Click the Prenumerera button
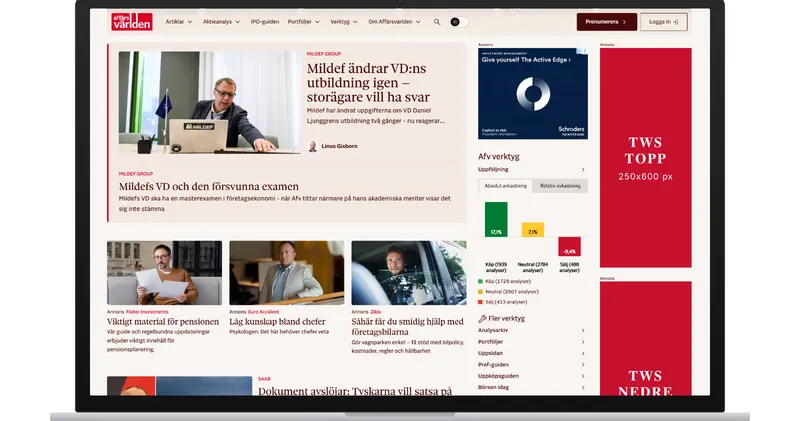Viewport: 800px width, 421px height. (607, 22)
